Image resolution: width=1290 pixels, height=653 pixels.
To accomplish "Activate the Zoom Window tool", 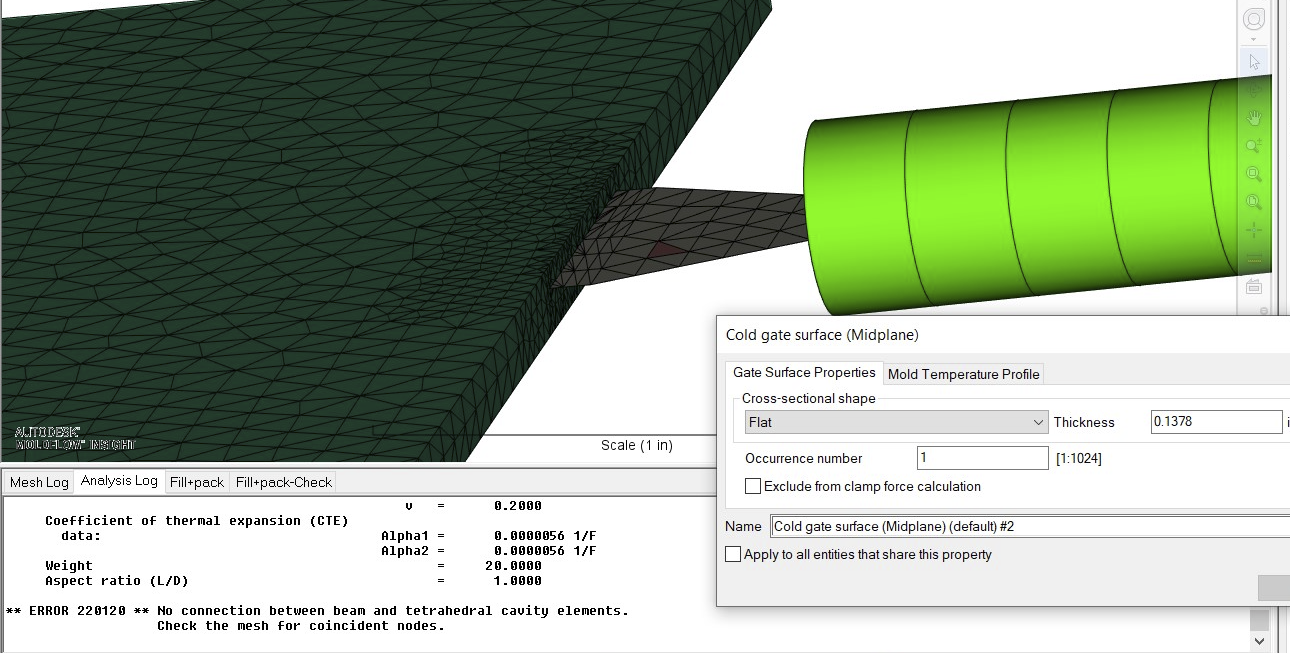I will (x=1253, y=172).
